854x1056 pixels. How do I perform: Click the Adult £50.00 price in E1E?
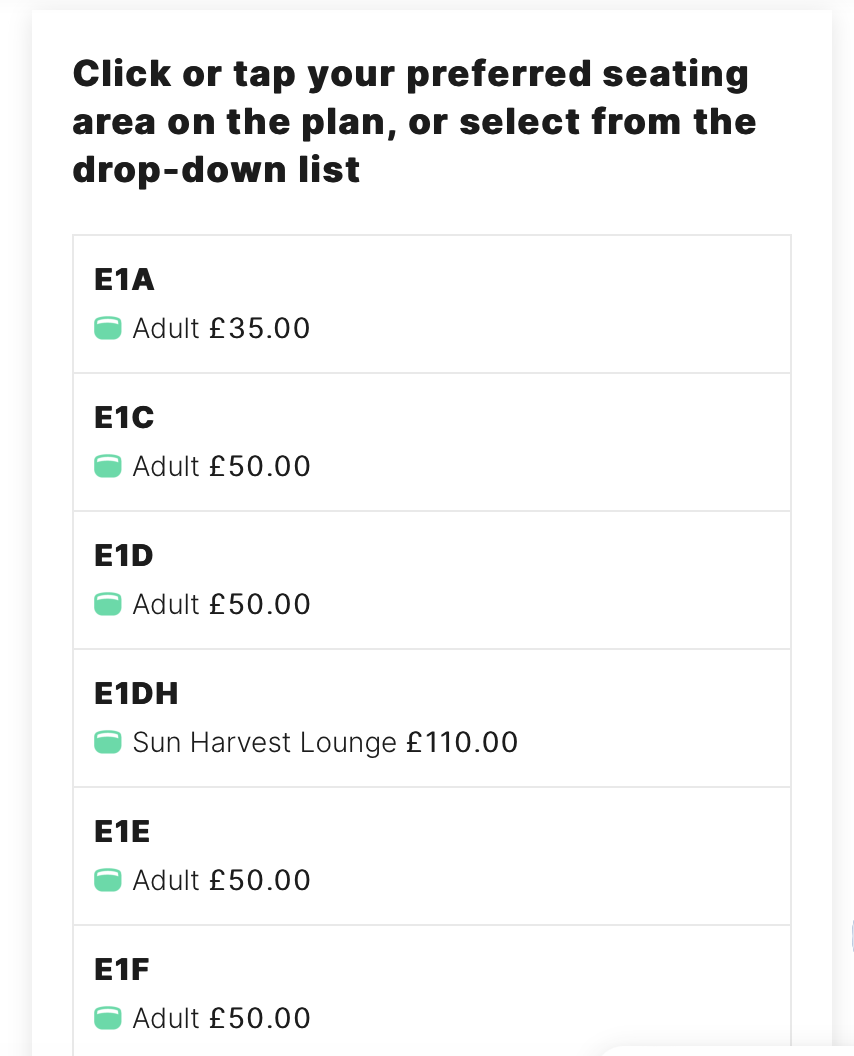(x=222, y=881)
